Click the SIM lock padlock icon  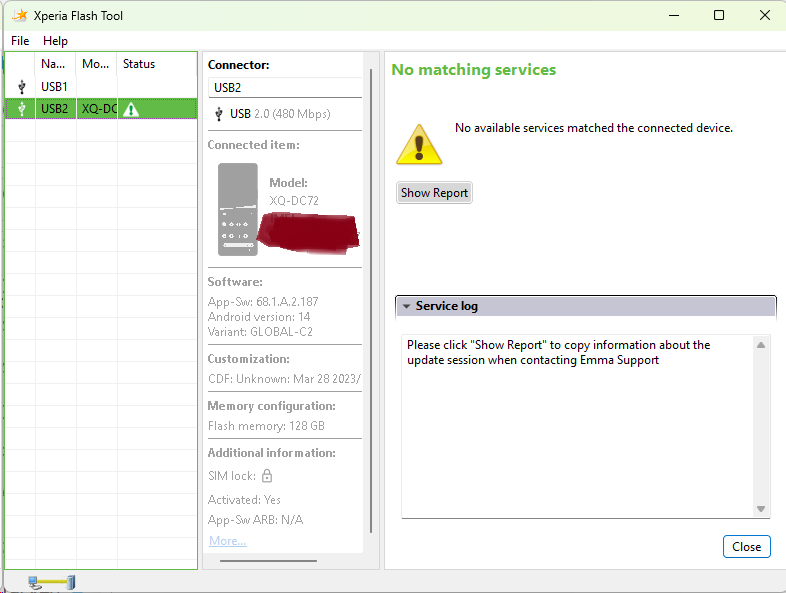click(x=267, y=475)
